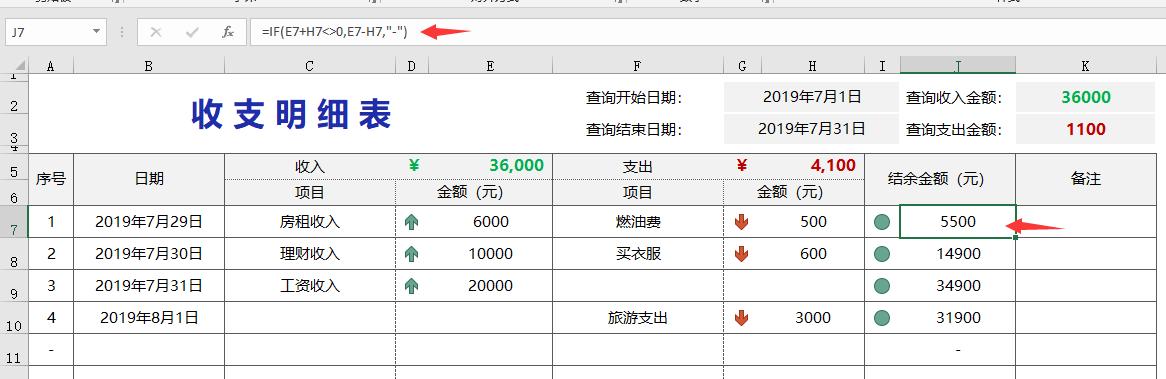
Task: Select column H header
Action: (x=812, y=66)
